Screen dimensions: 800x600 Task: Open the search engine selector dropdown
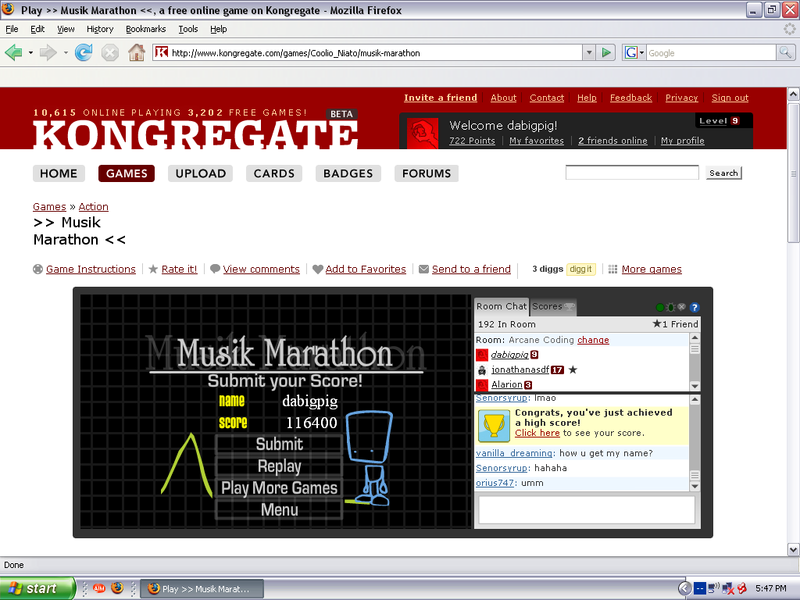(x=641, y=52)
